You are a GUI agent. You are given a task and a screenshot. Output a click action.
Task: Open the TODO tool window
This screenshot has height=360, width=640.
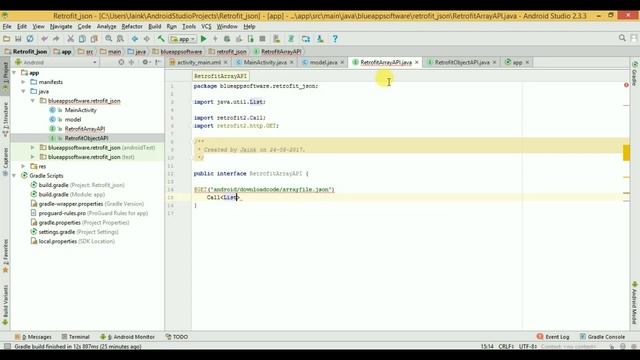(x=177, y=337)
